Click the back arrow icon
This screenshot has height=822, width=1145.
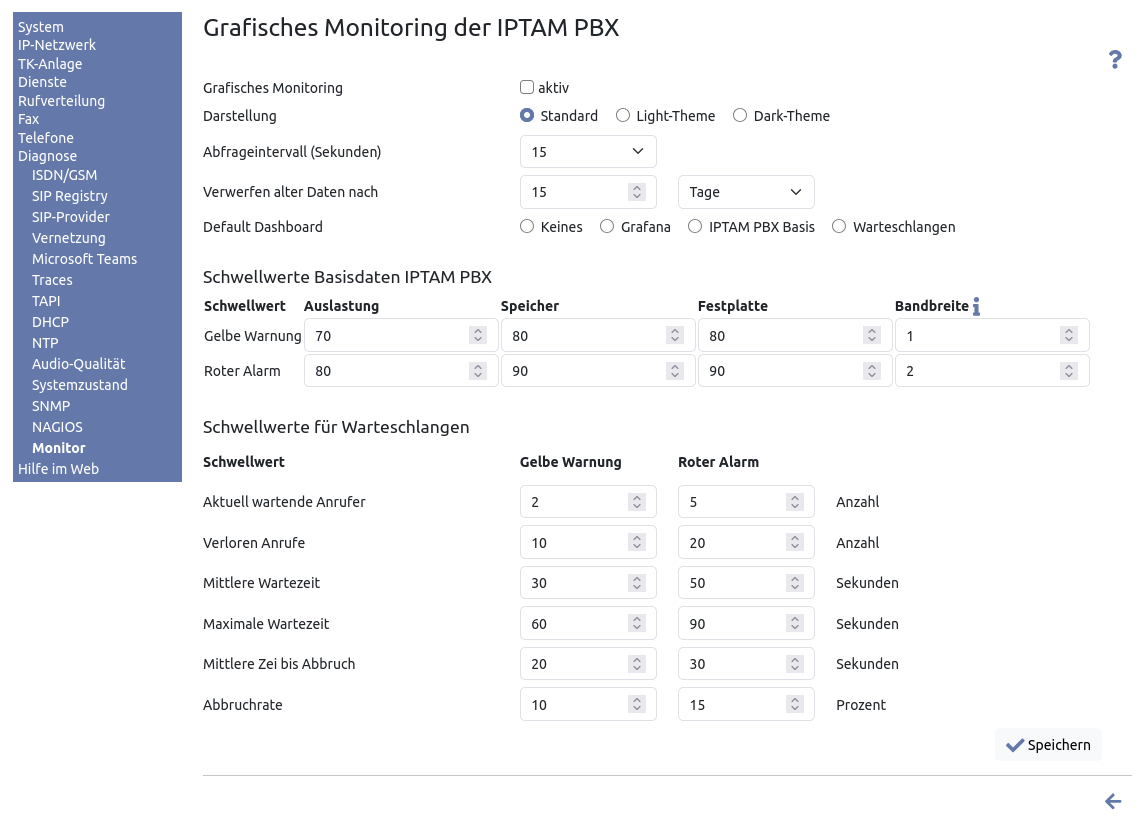[x=1113, y=801]
